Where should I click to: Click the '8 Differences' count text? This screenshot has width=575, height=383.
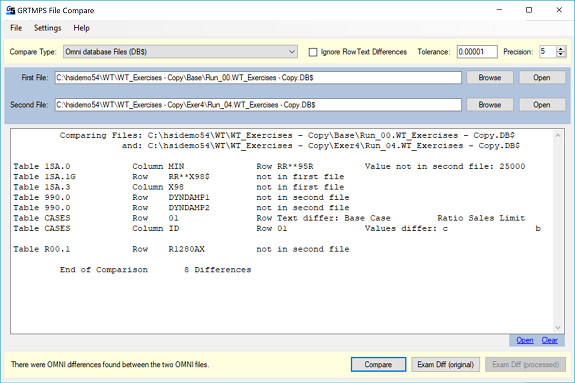click(x=217, y=270)
